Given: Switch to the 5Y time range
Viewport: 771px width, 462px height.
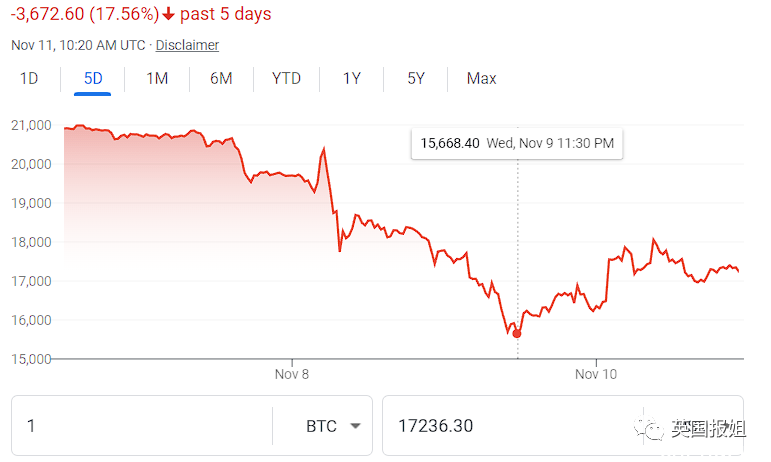Looking at the screenshot, I should tap(416, 78).
